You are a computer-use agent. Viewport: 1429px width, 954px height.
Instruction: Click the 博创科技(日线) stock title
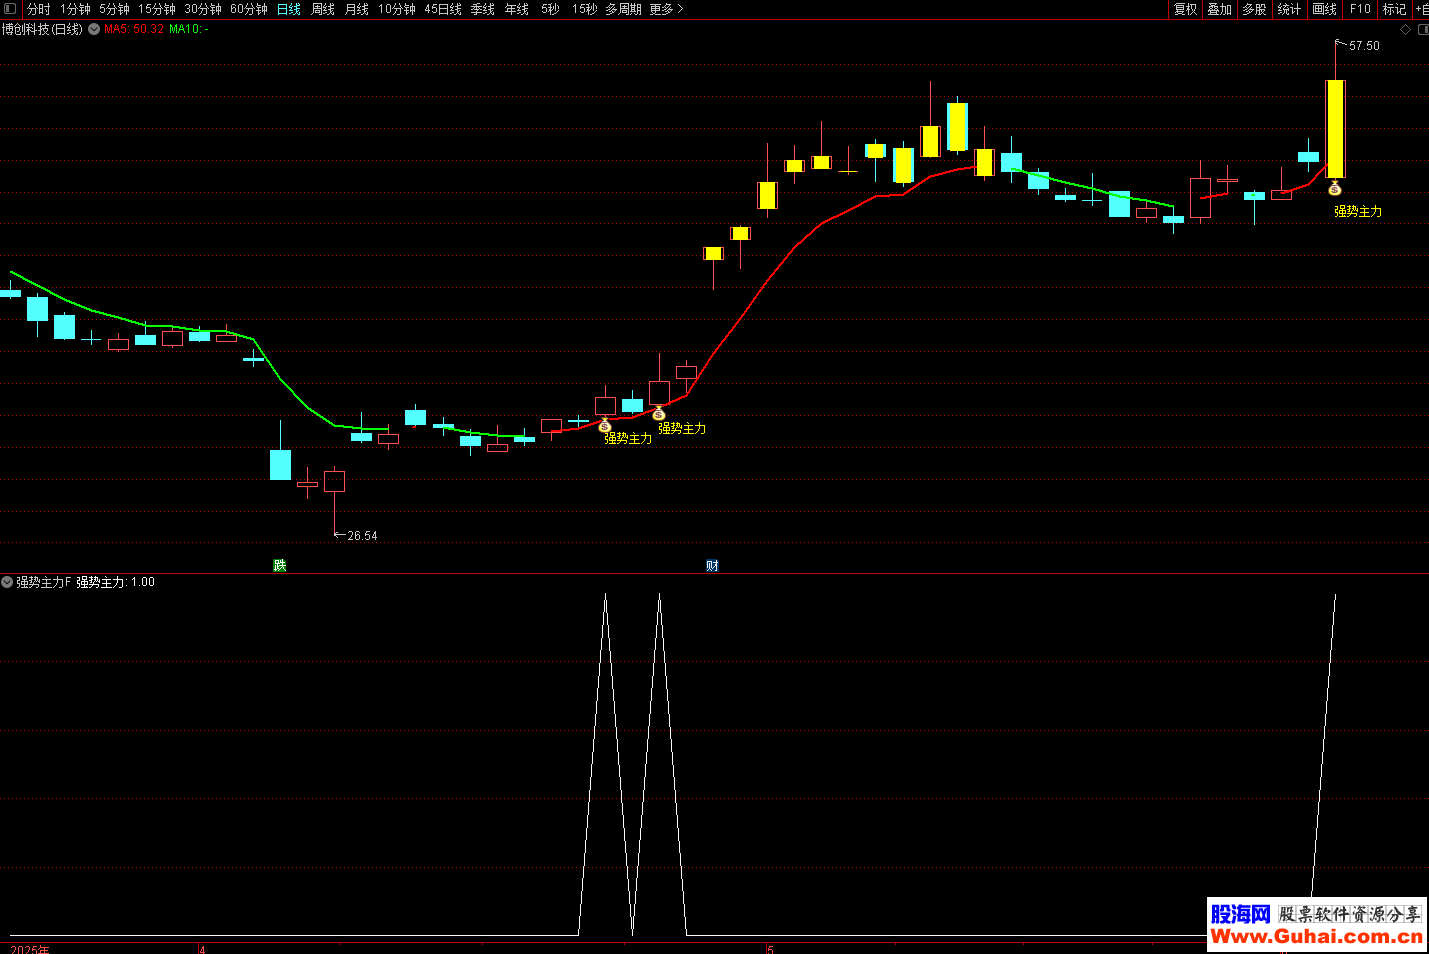coord(42,29)
